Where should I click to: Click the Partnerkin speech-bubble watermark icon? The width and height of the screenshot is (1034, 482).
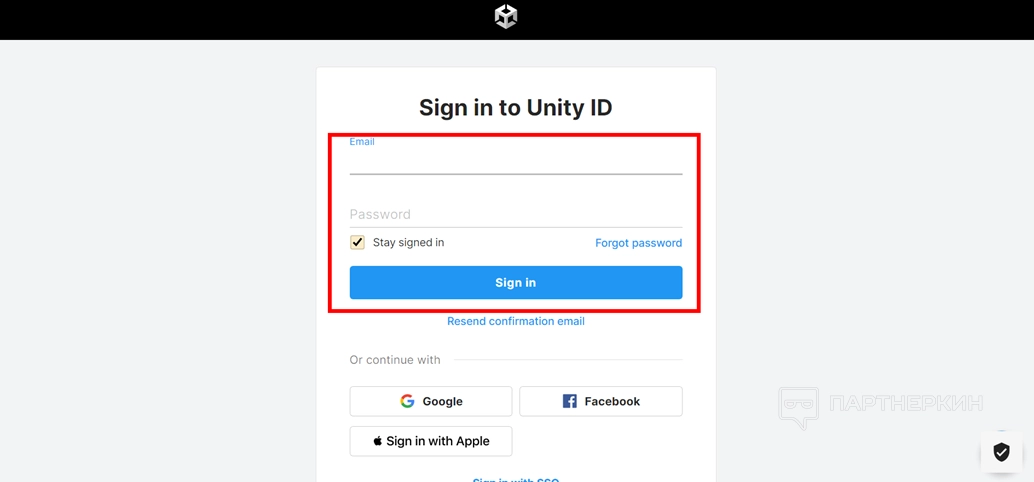798,407
